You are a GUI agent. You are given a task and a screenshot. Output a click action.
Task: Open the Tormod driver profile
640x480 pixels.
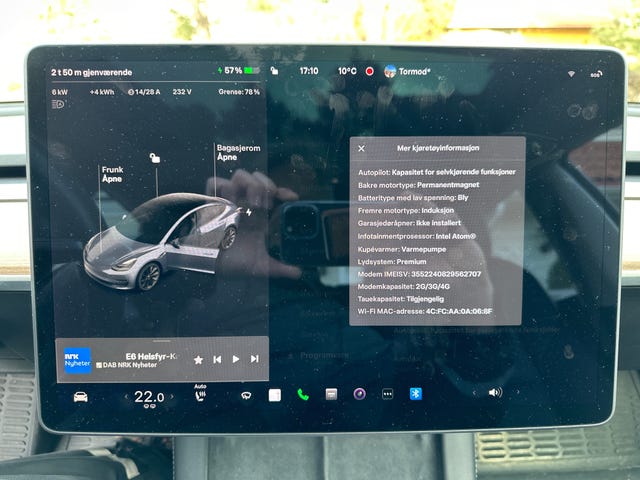[407, 71]
